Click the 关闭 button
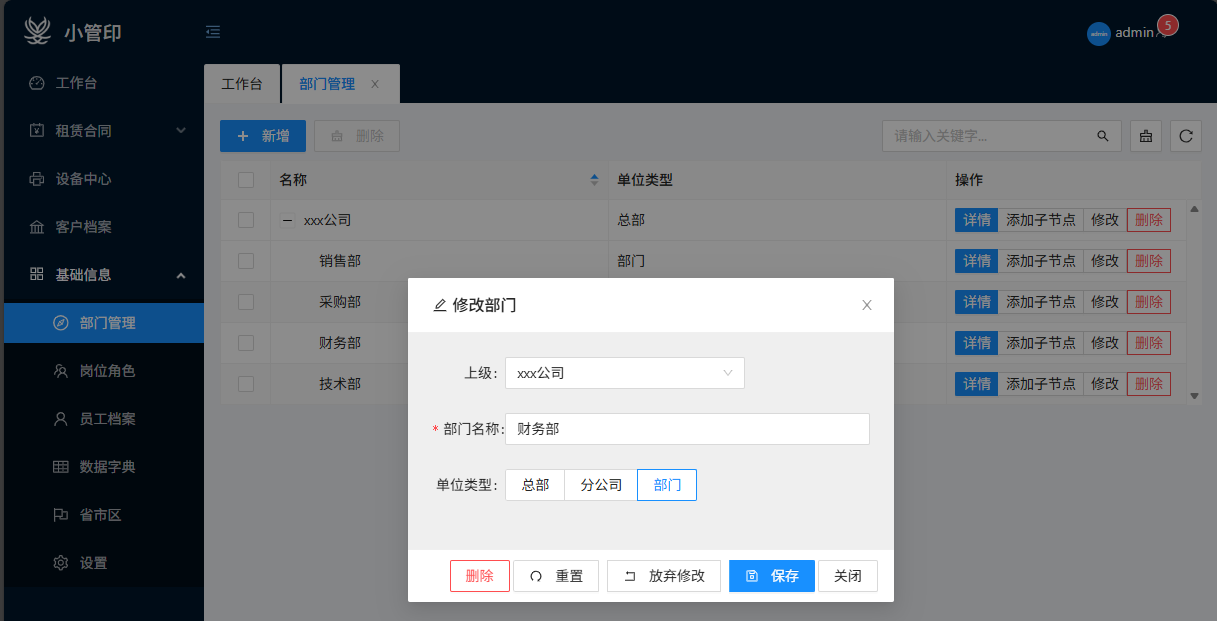Screen dimensions: 1217x621 848,576
